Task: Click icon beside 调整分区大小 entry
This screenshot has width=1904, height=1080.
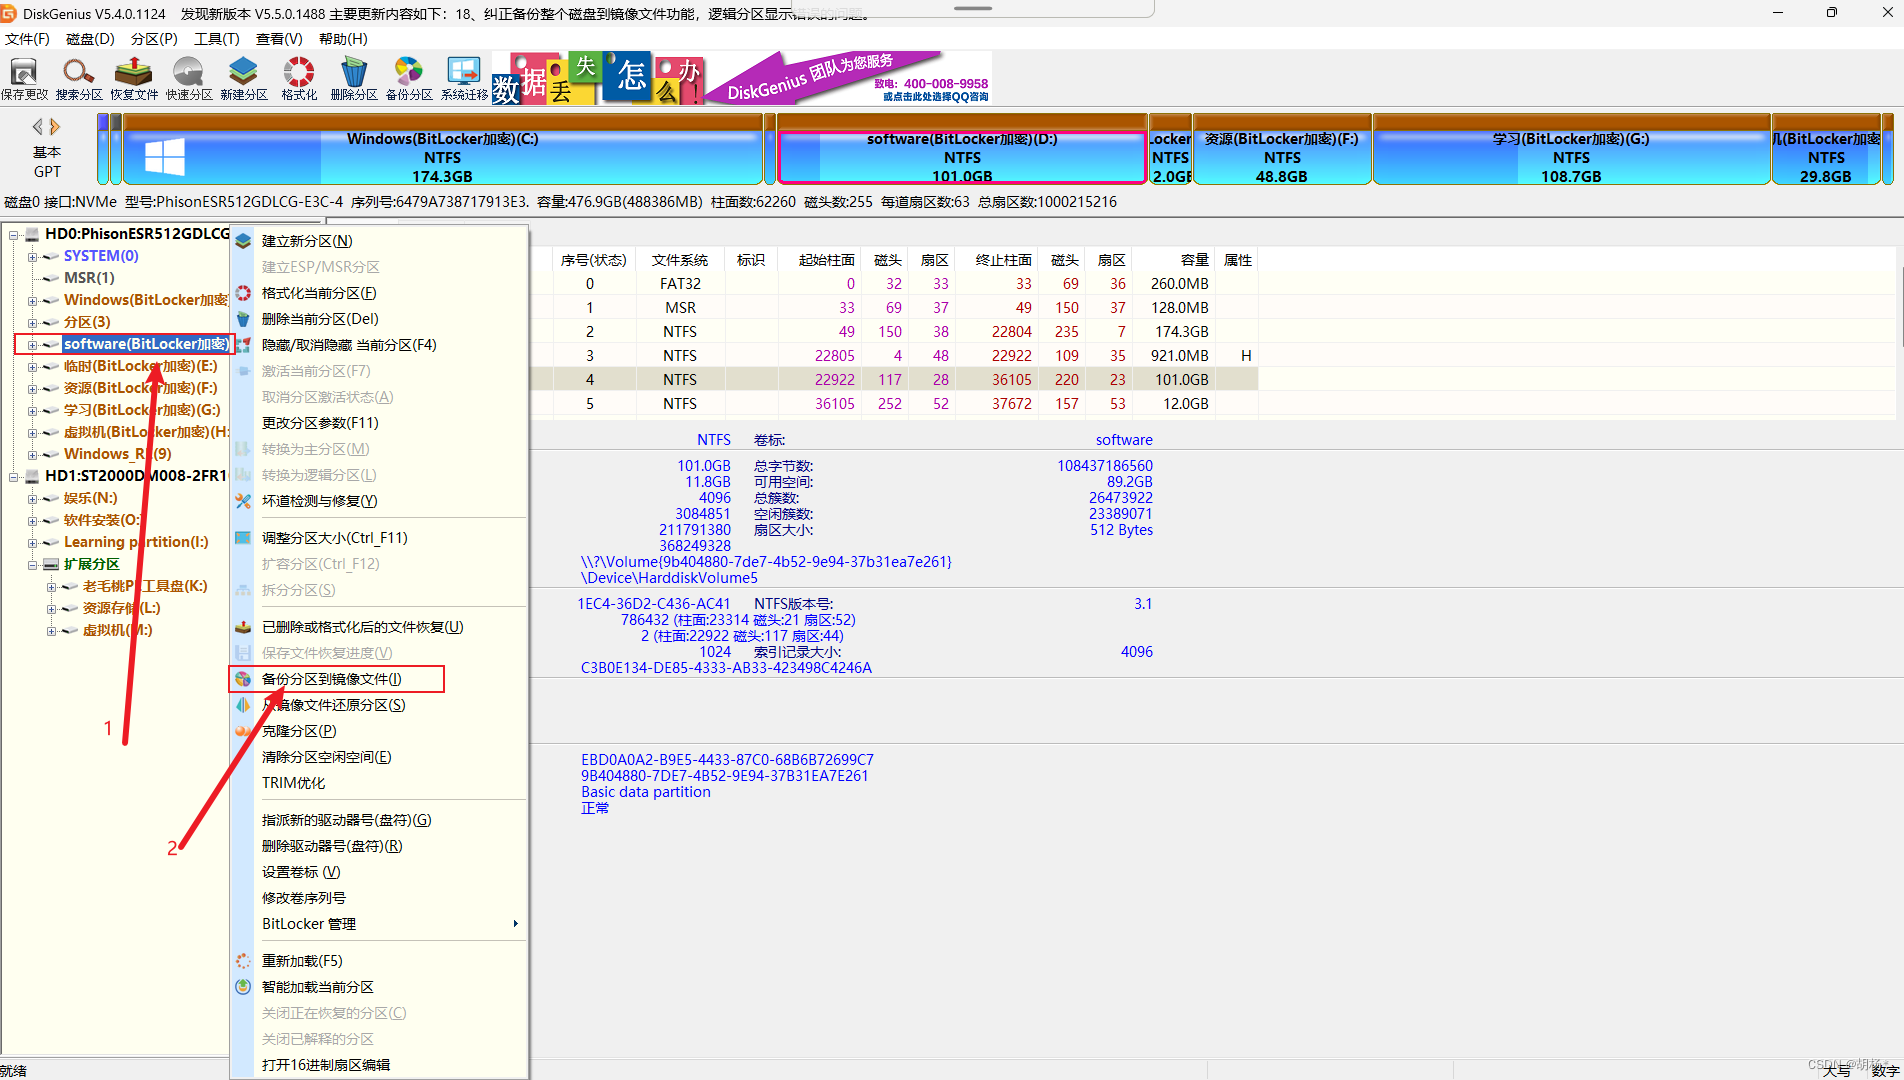Action: (243, 538)
